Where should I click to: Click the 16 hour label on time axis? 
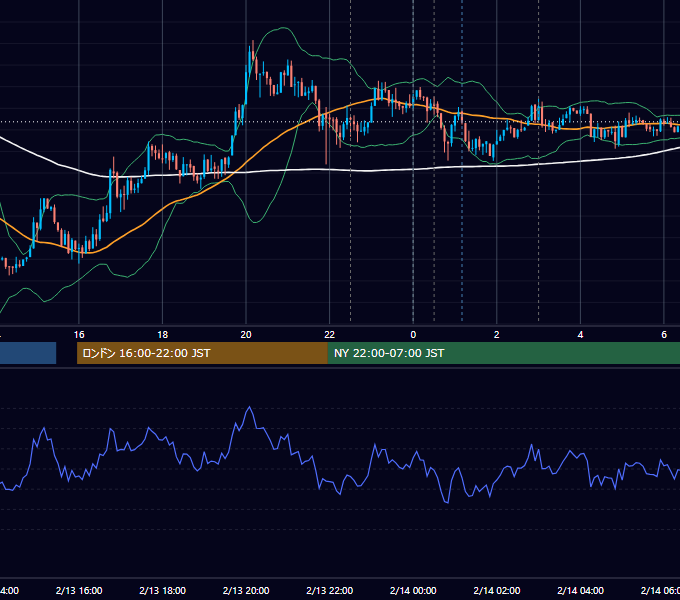coord(79,335)
